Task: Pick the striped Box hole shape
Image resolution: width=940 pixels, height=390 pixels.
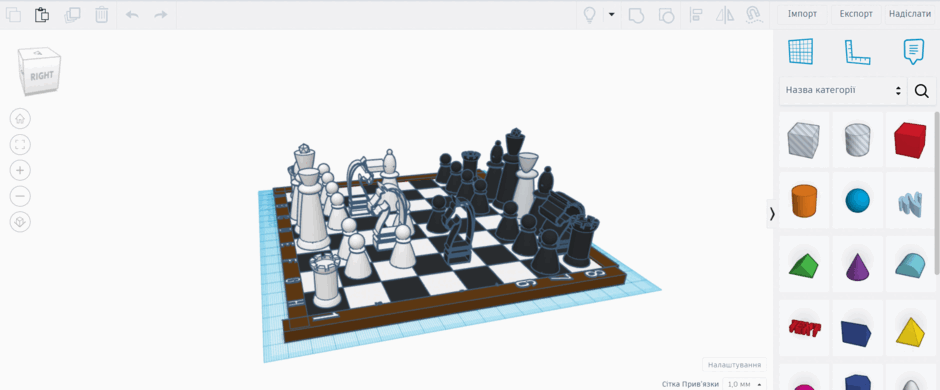Action: [x=804, y=139]
